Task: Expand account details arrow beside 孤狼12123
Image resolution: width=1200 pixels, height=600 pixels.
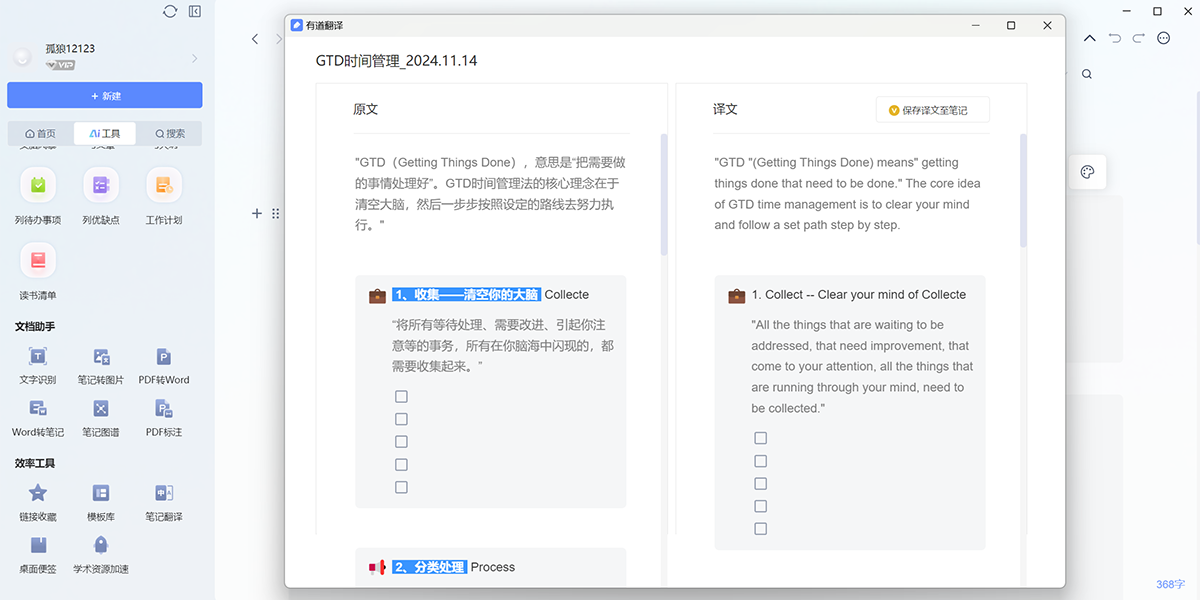Action: tap(194, 58)
